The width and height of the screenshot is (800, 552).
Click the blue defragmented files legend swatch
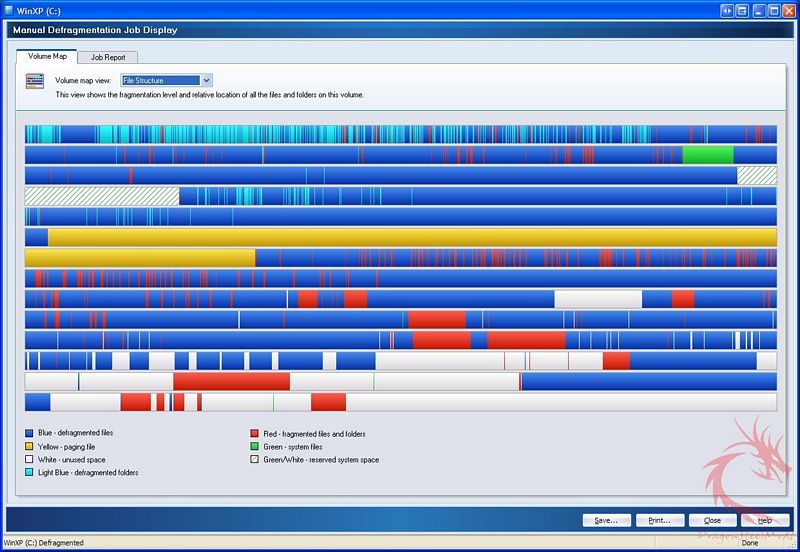(30, 434)
